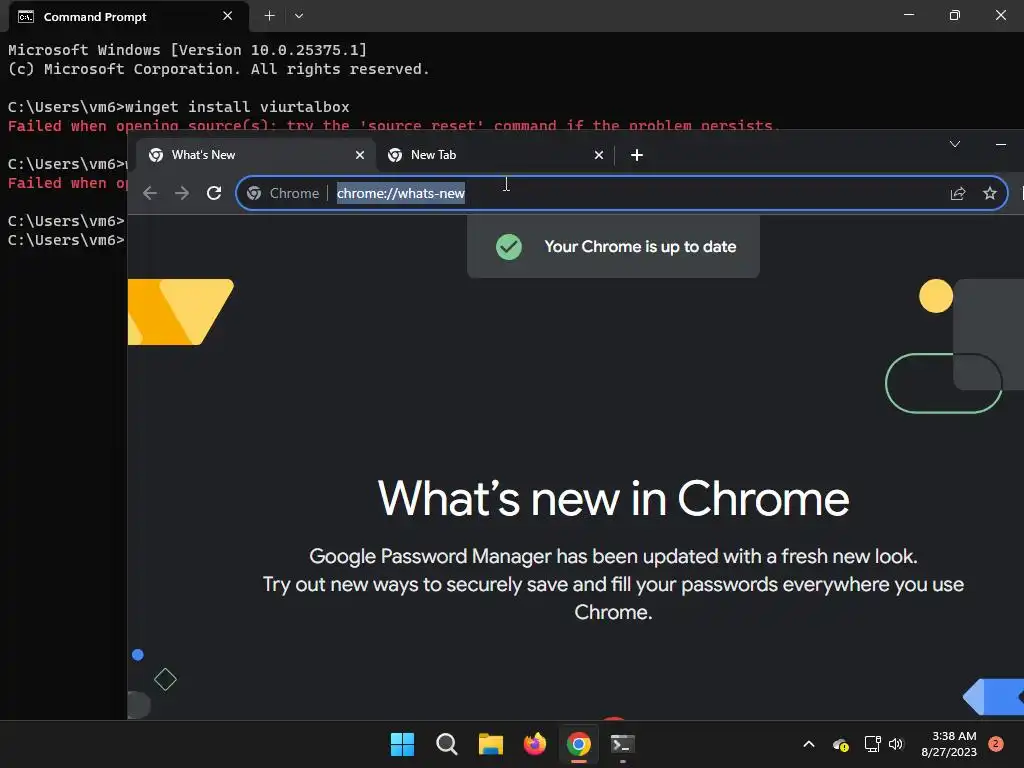Open terminal profiles dropdown
The height and width of the screenshot is (768, 1024).
point(298,16)
